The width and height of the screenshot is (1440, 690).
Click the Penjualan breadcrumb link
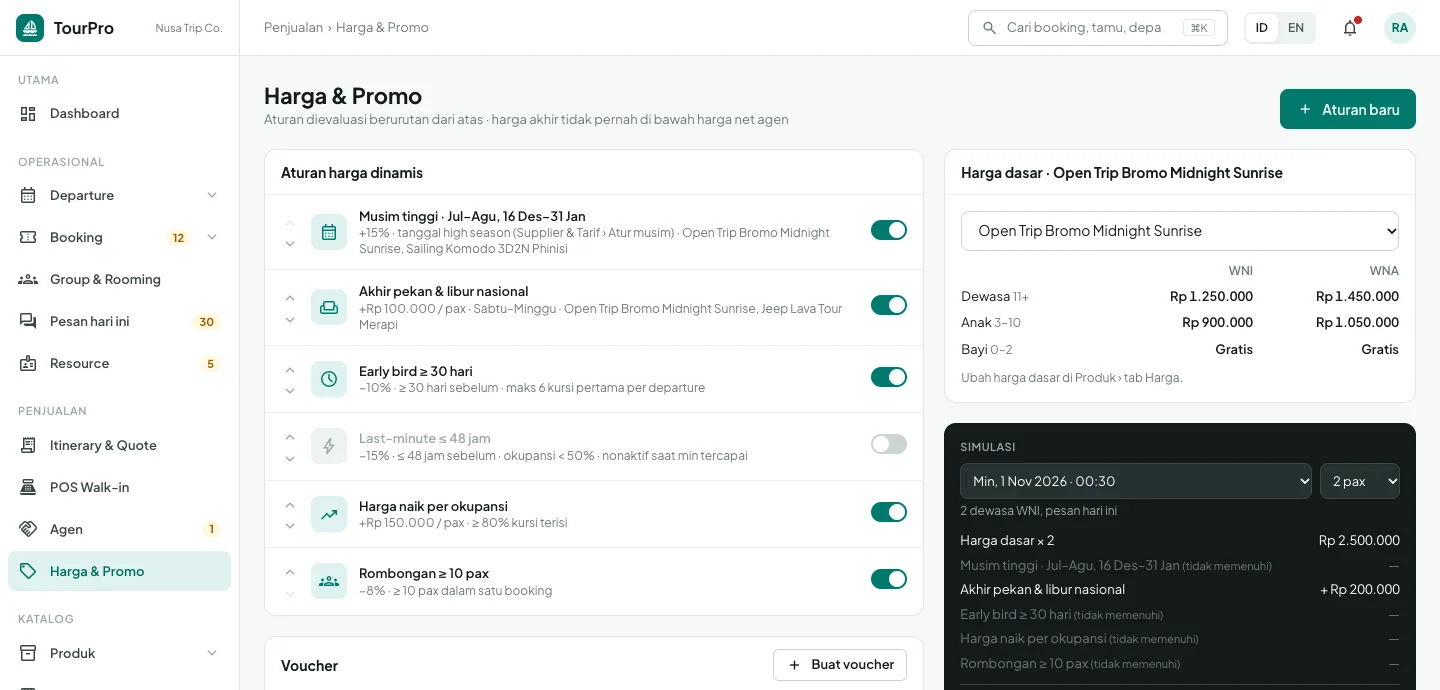[293, 28]
